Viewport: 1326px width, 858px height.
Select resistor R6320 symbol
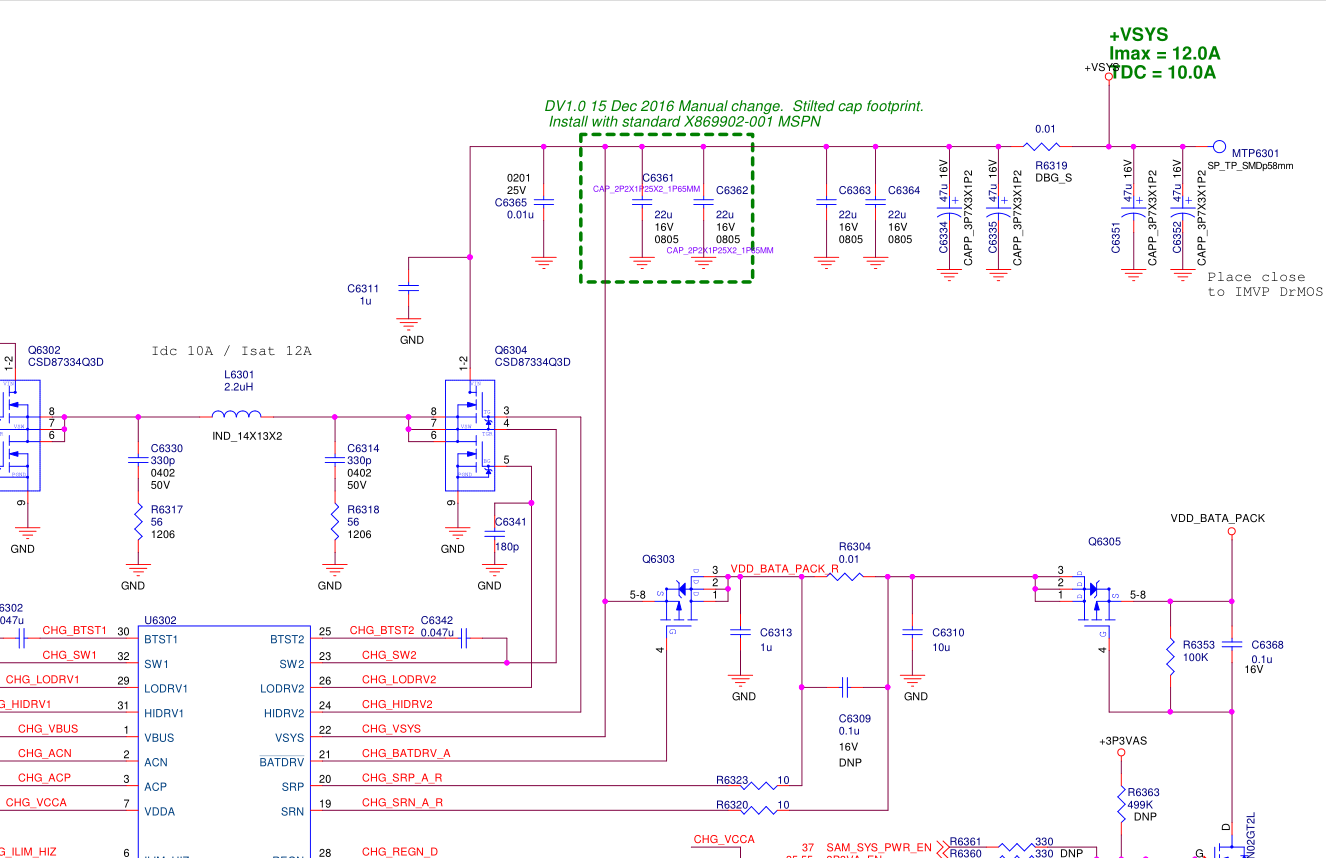(758, 810)
